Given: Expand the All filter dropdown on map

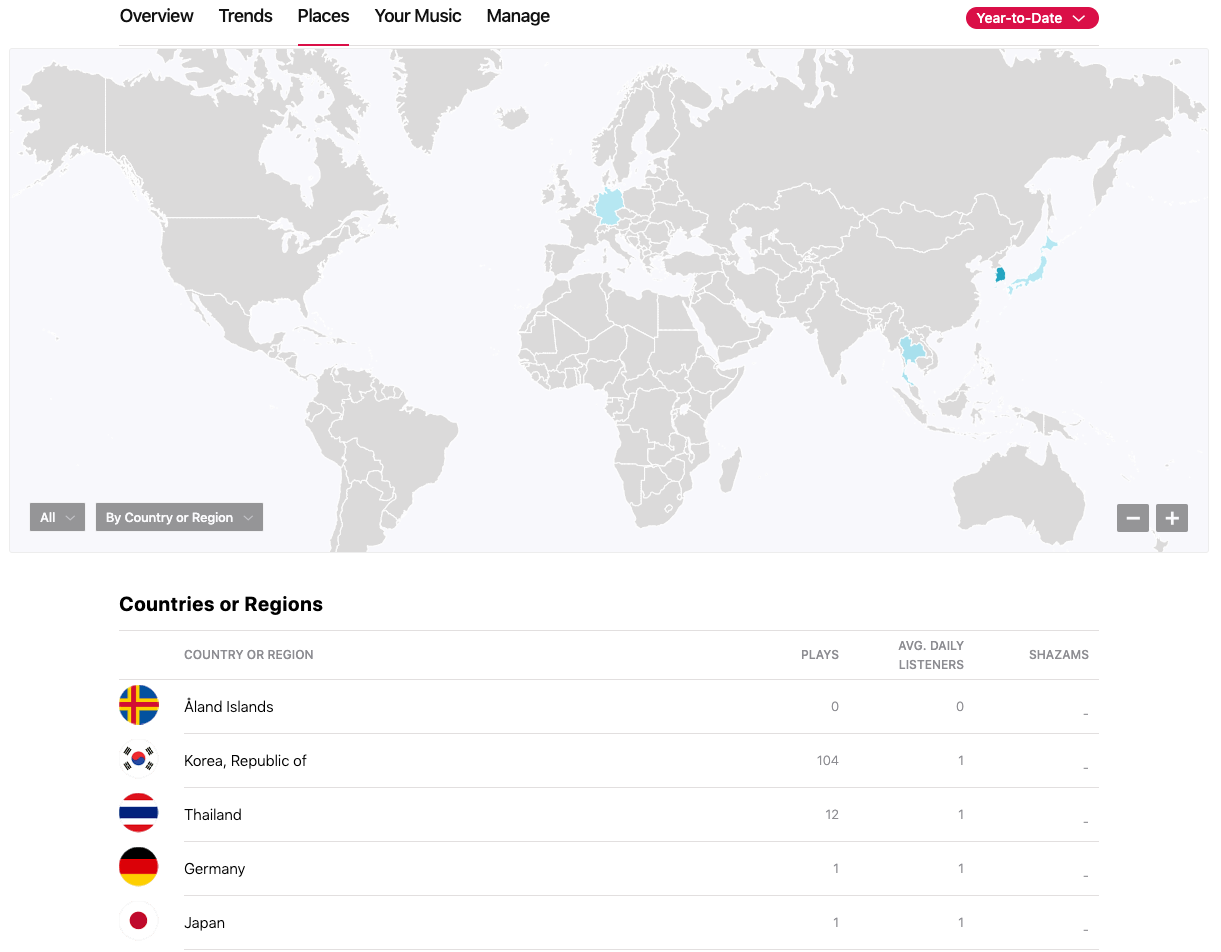Looking at the screenshot, I should pyautogui.click(x=57, y=517).
